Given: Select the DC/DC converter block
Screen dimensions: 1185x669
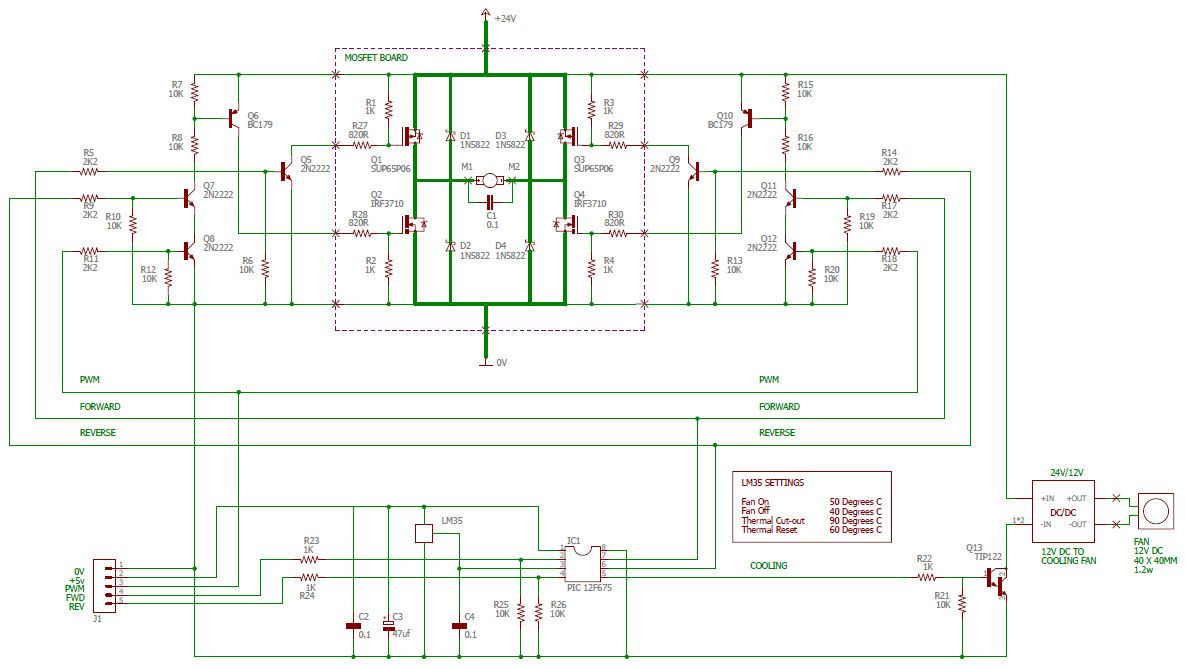Looking at the screenshot, I should coord(1063,511).
